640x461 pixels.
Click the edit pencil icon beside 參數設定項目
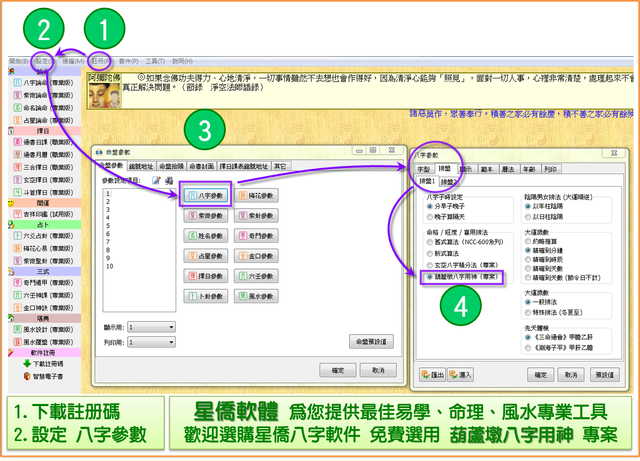[x=157, y=180]
